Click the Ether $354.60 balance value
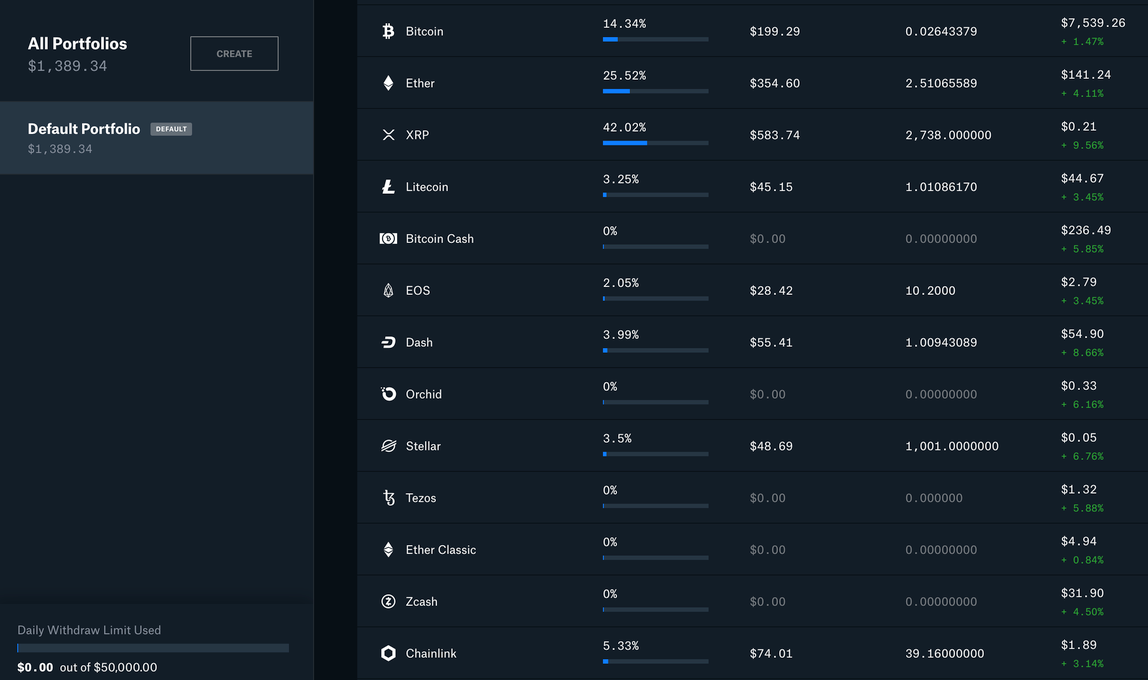The width and height of the screenshot is (1148, 680). click(775, 83)
